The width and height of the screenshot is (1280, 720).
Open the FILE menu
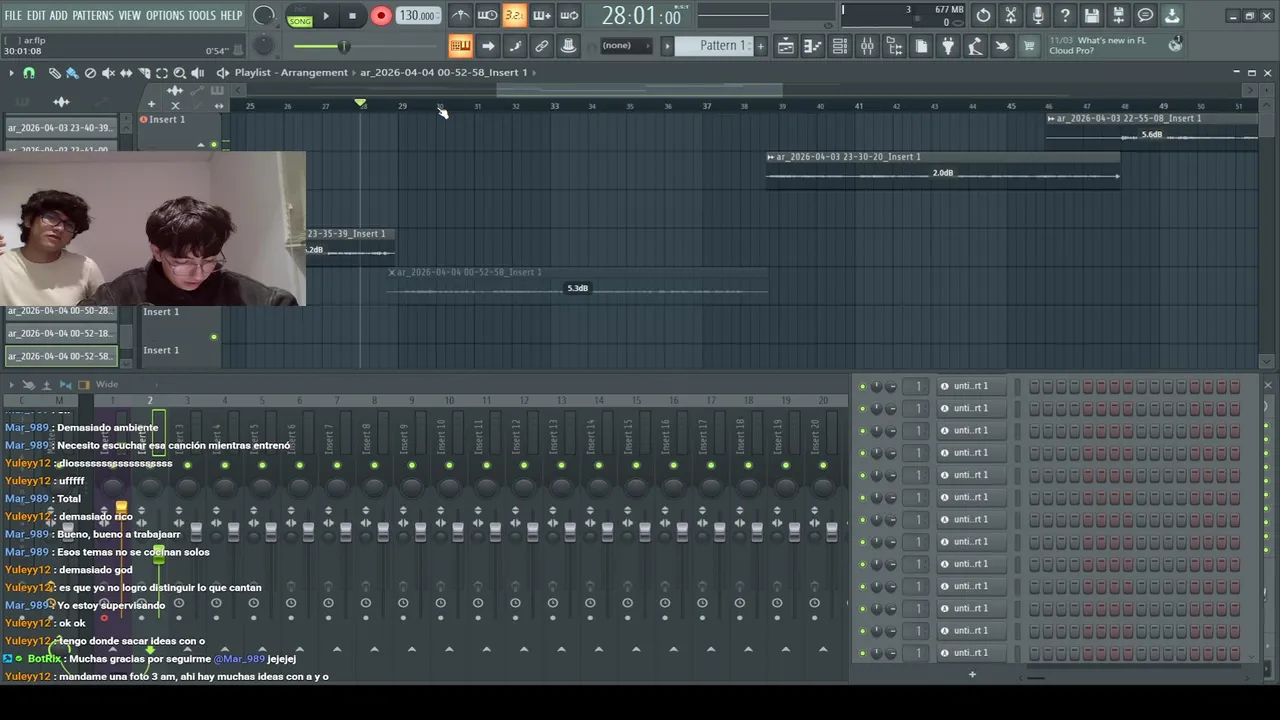pyautogui.click(x=13, y=15)
